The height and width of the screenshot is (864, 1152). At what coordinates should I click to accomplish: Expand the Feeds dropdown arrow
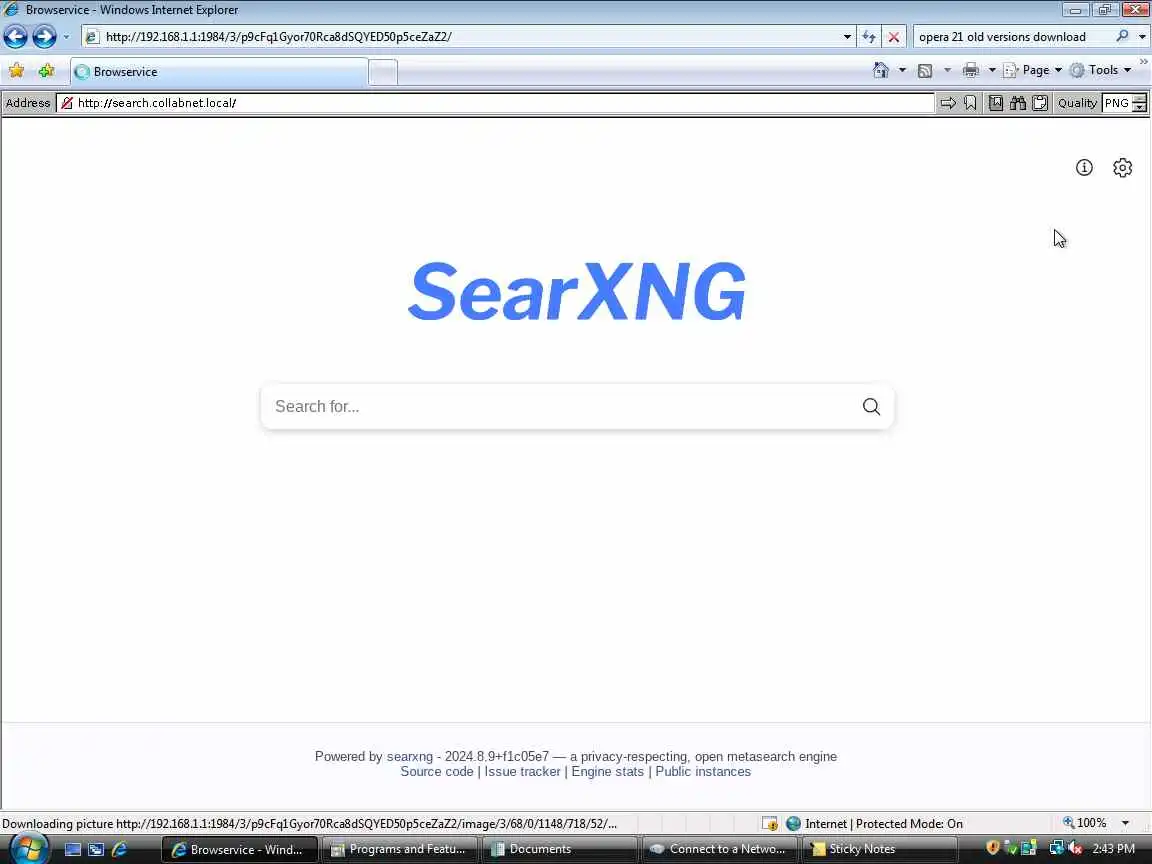(947, 71)
